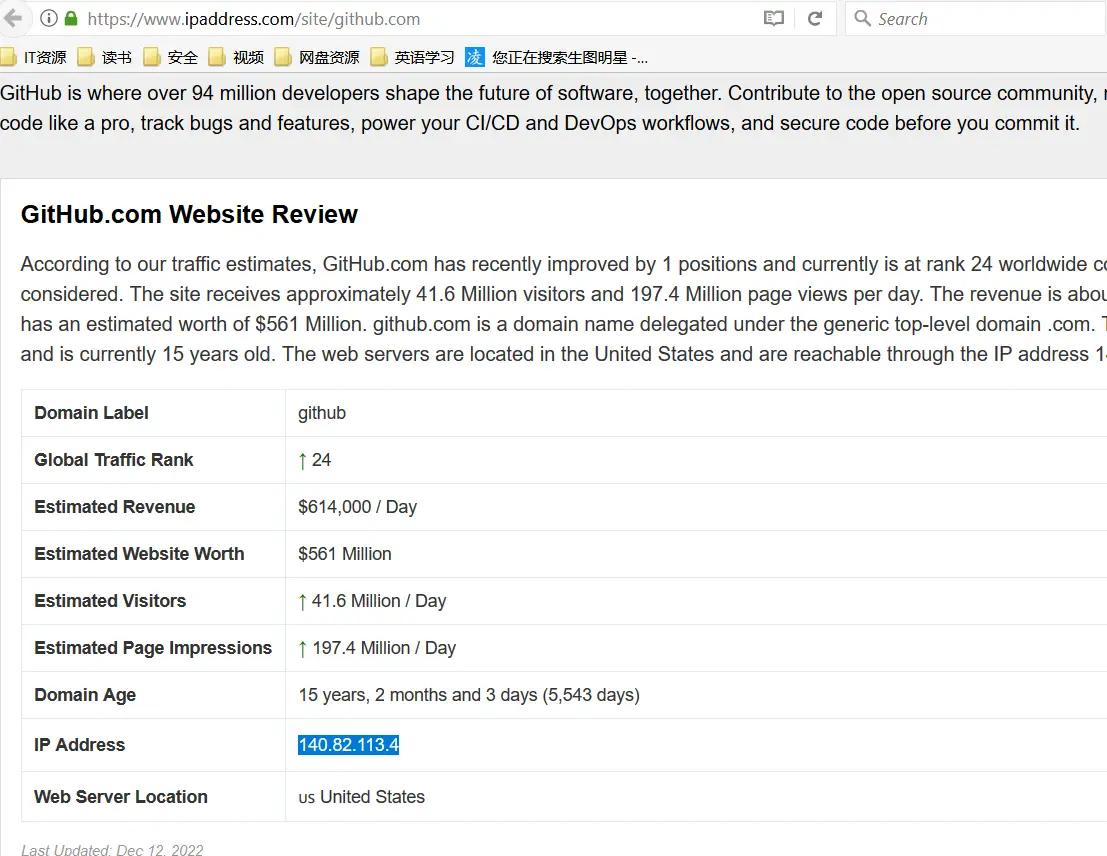Viewport: 1107px width, 856px height.
Task: Select the US United States location value
Action: [x=361, y=797]
